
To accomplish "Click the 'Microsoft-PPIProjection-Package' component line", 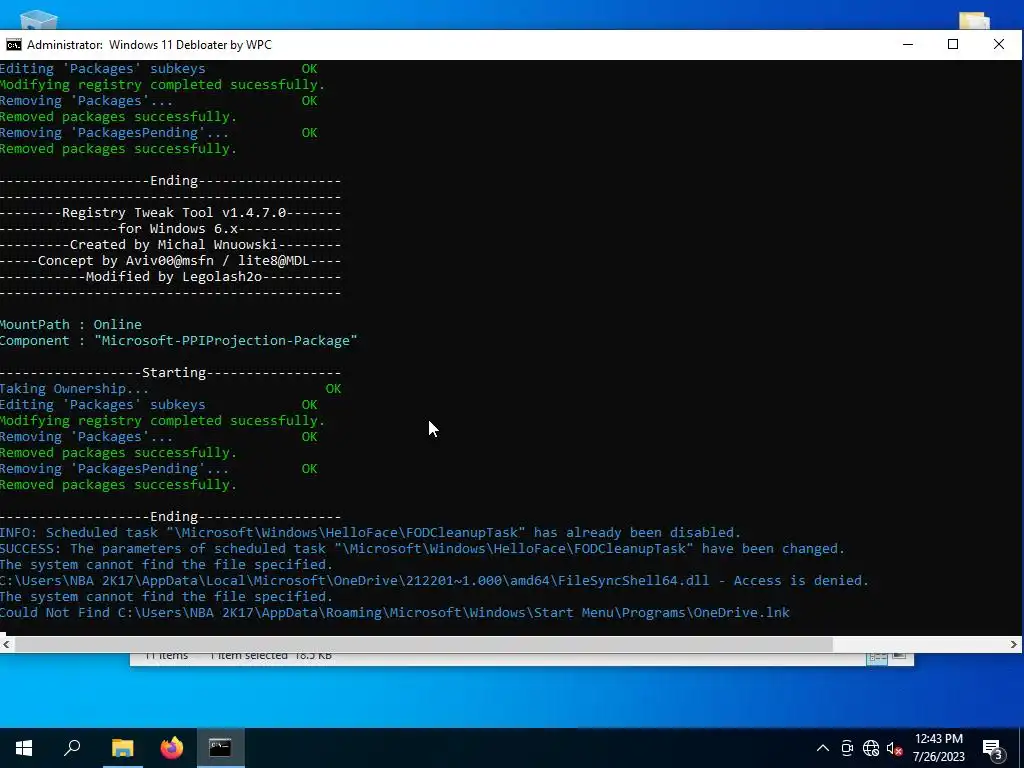I will click(x=178, y=341).
